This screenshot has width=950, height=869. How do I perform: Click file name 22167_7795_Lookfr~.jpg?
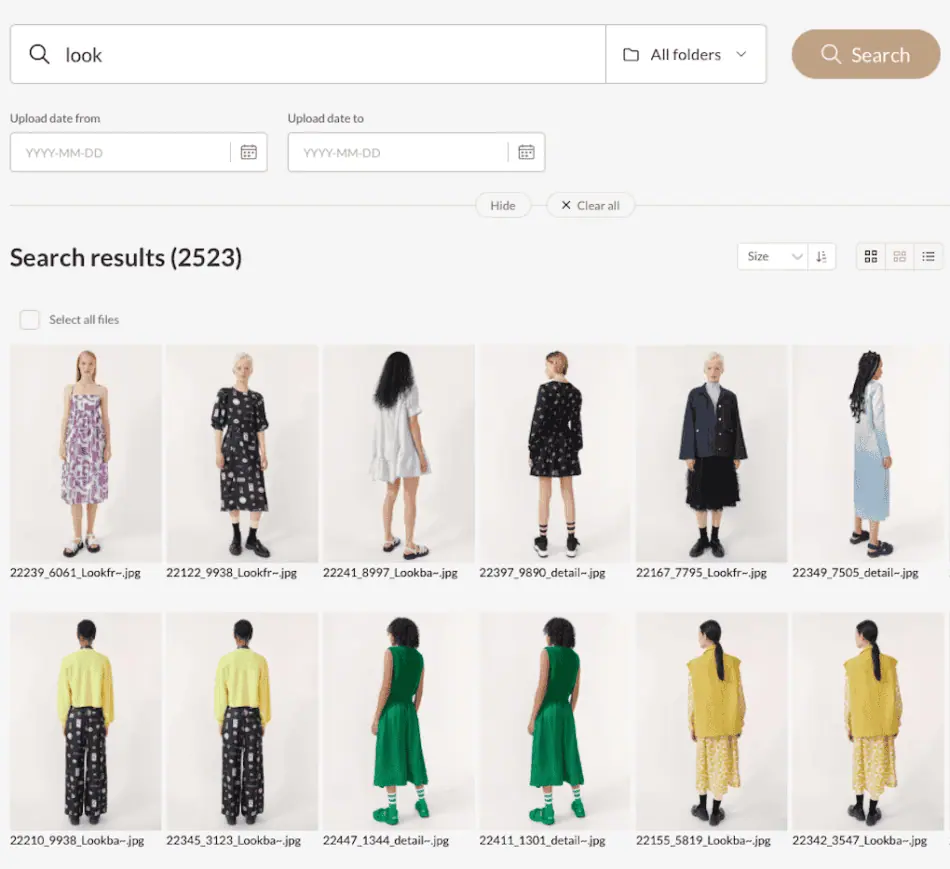pos(701,573)
